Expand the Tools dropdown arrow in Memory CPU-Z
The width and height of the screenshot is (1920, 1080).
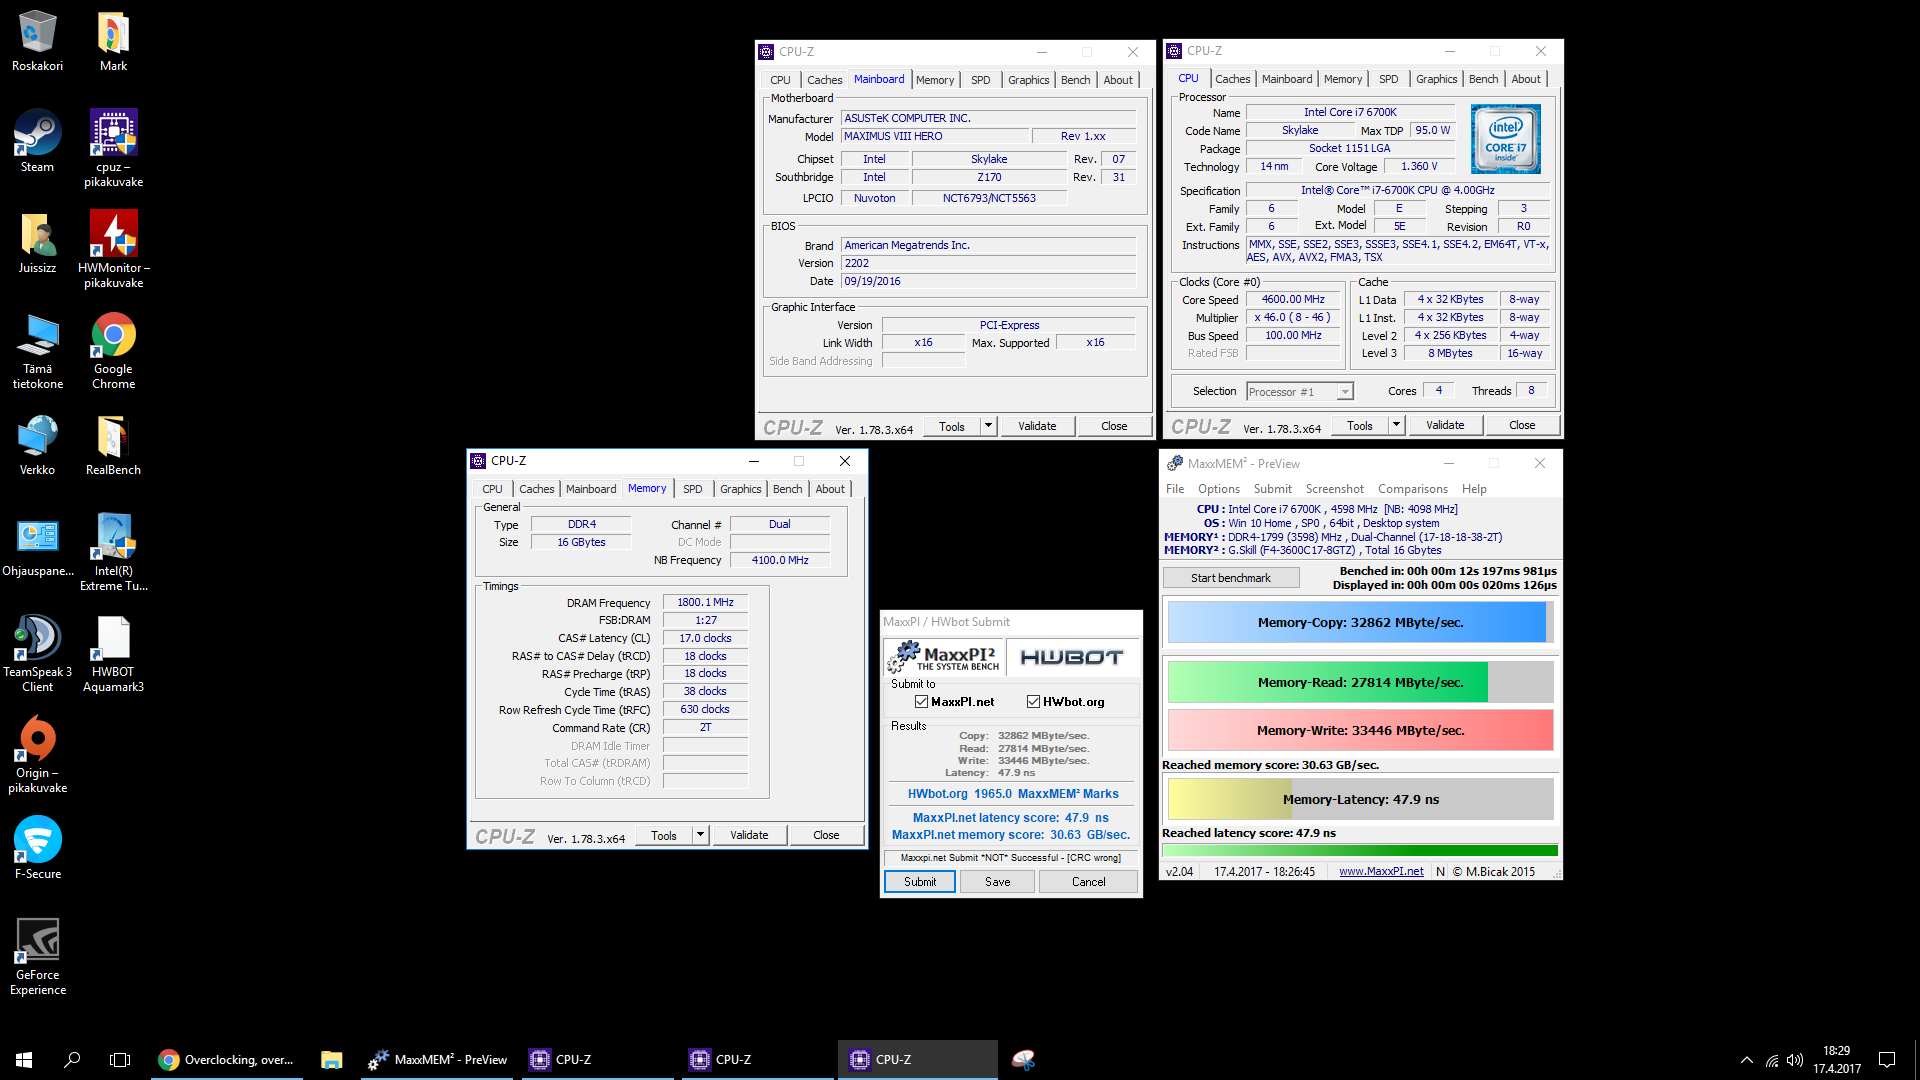700,835
